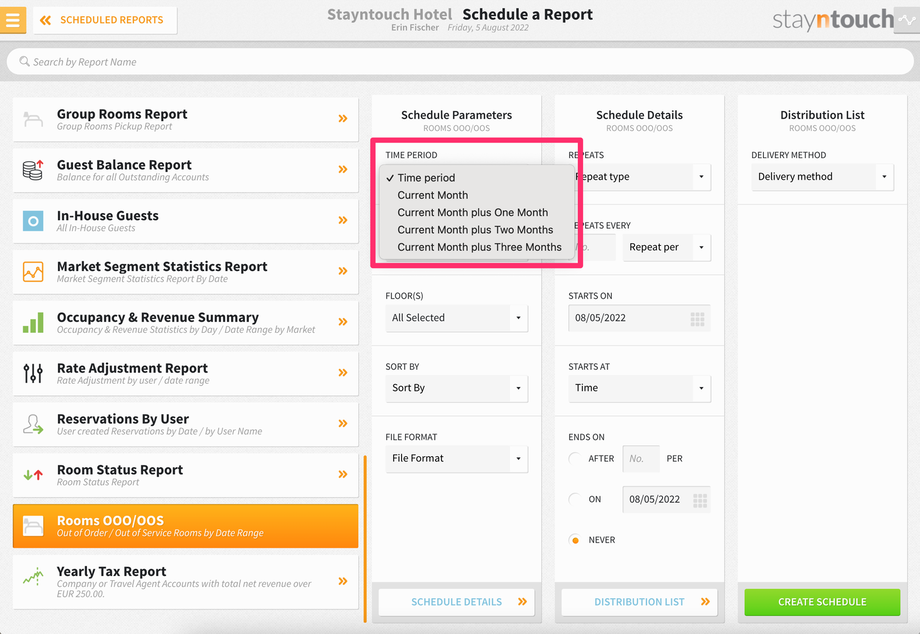Click the Schedule Details button
Image resolution: width=920 pixels, height=634 pixels.
tap(456, 602)
